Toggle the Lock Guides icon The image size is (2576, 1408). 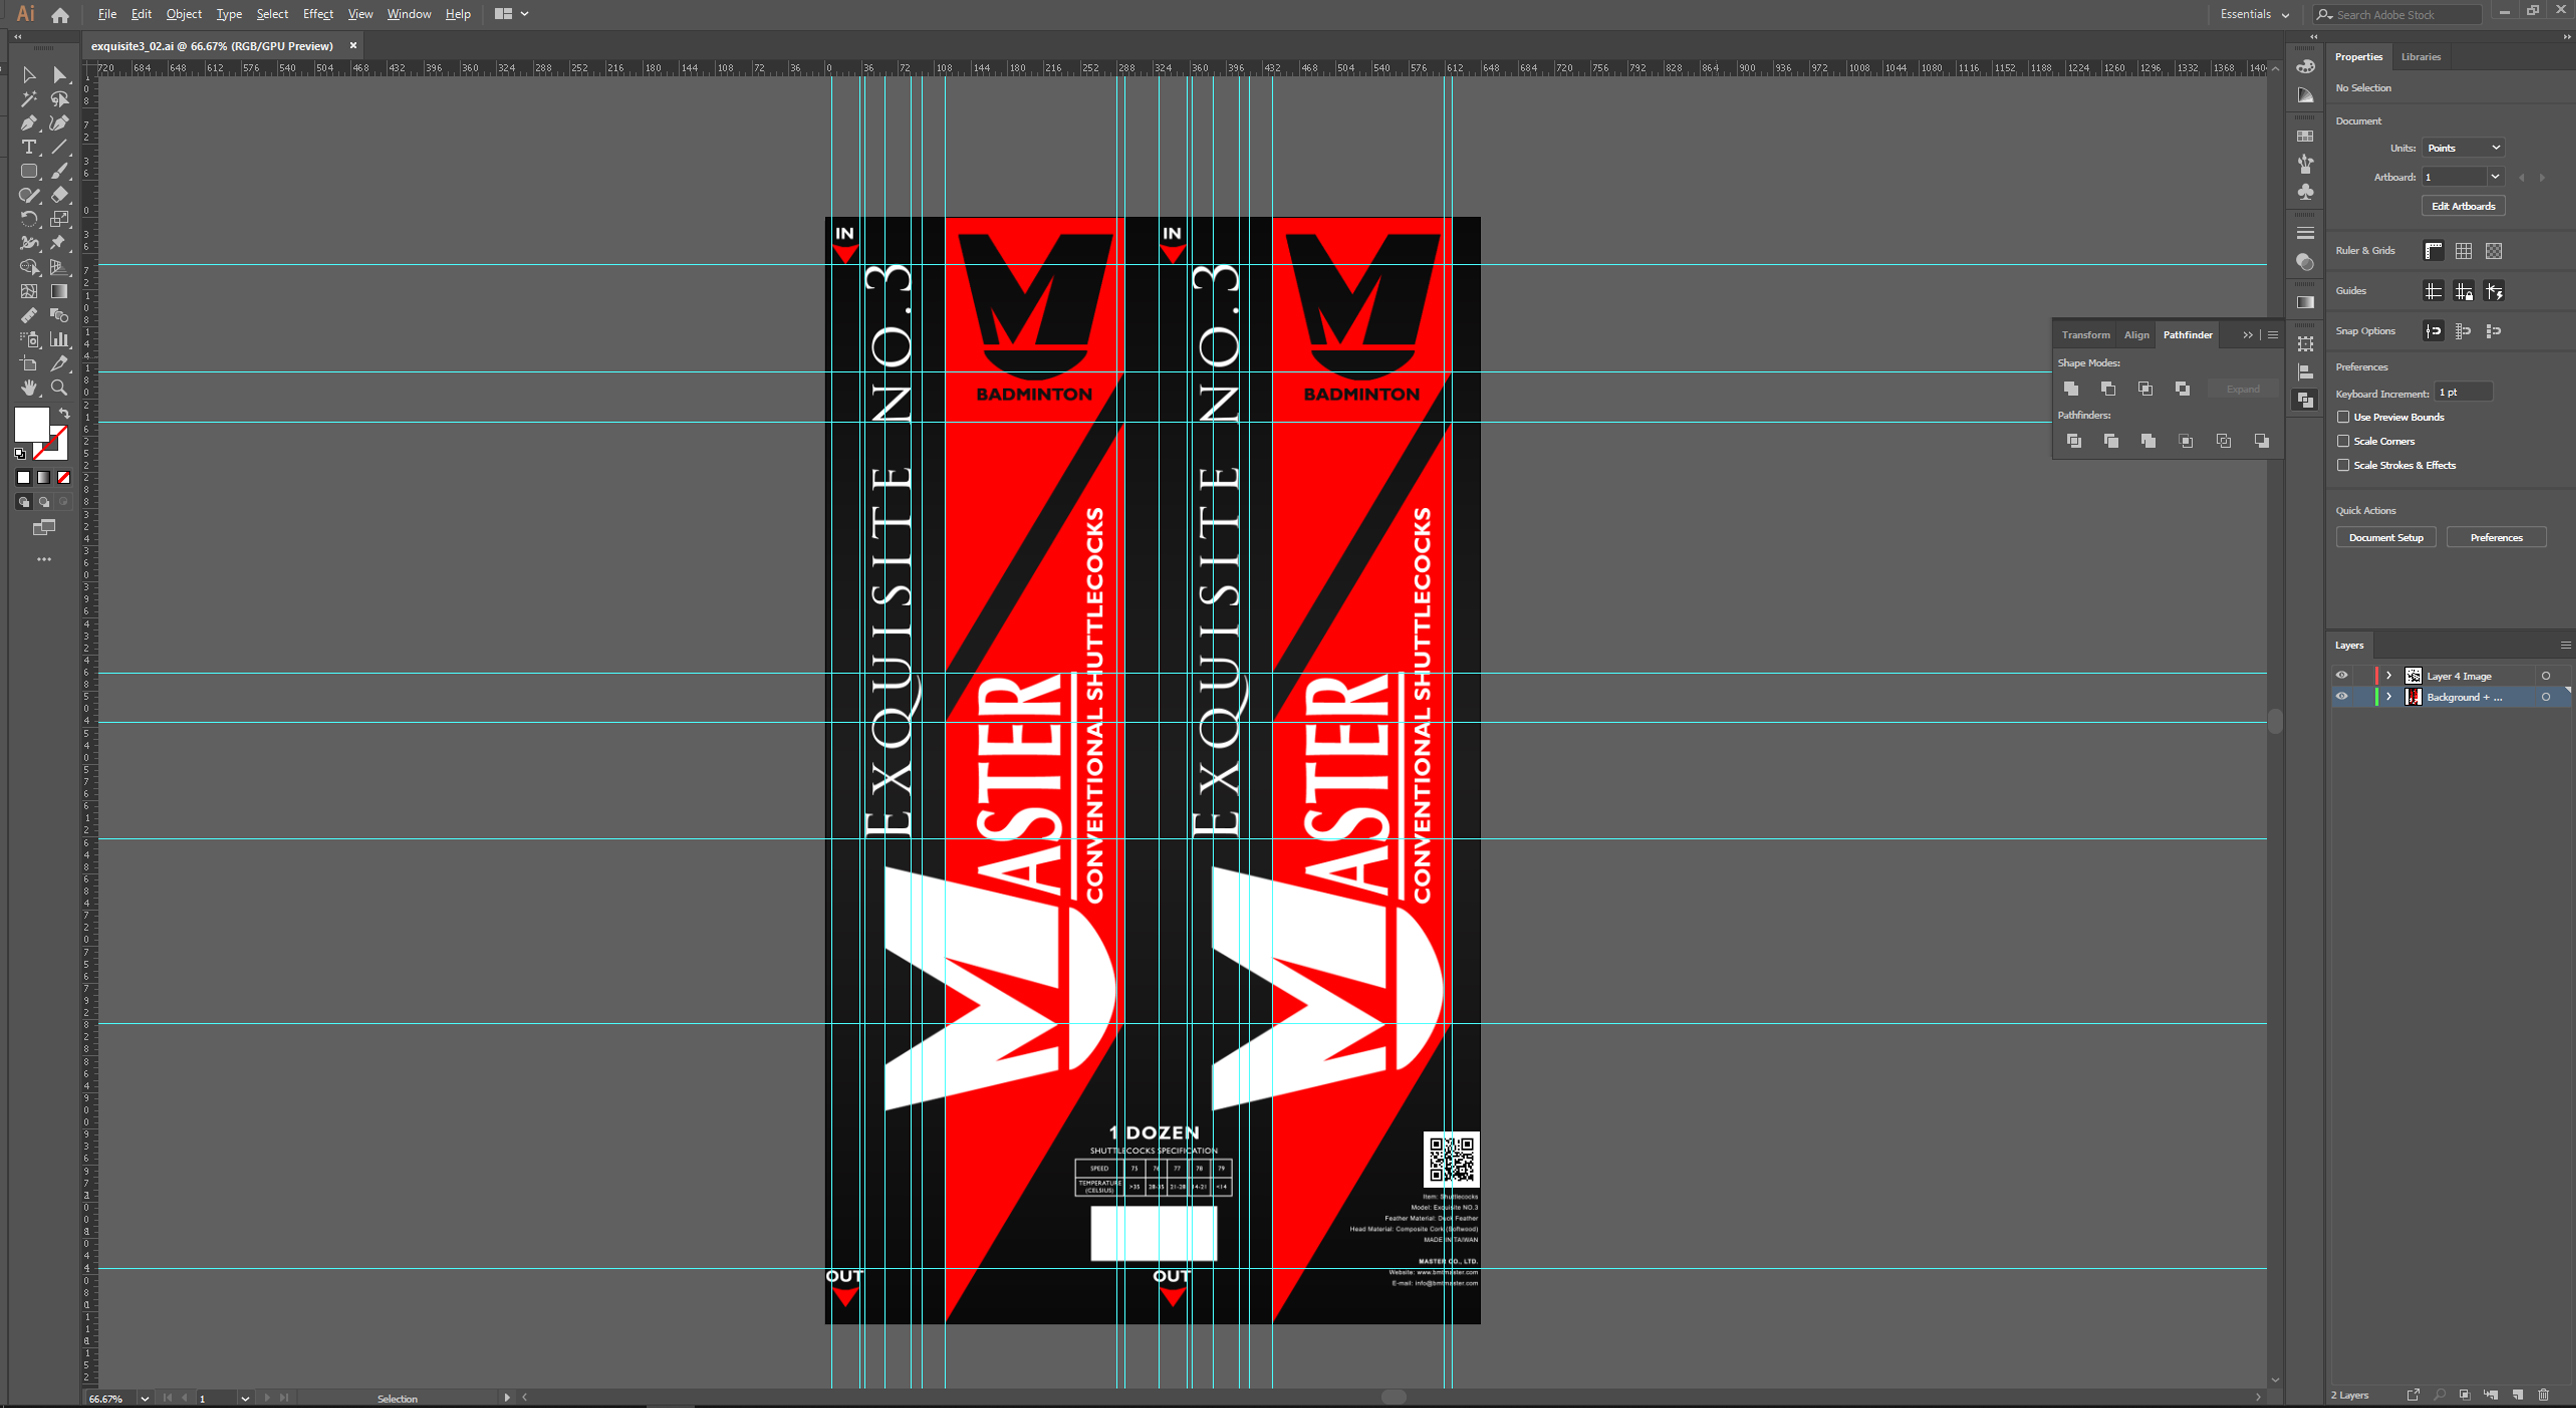2464,291
